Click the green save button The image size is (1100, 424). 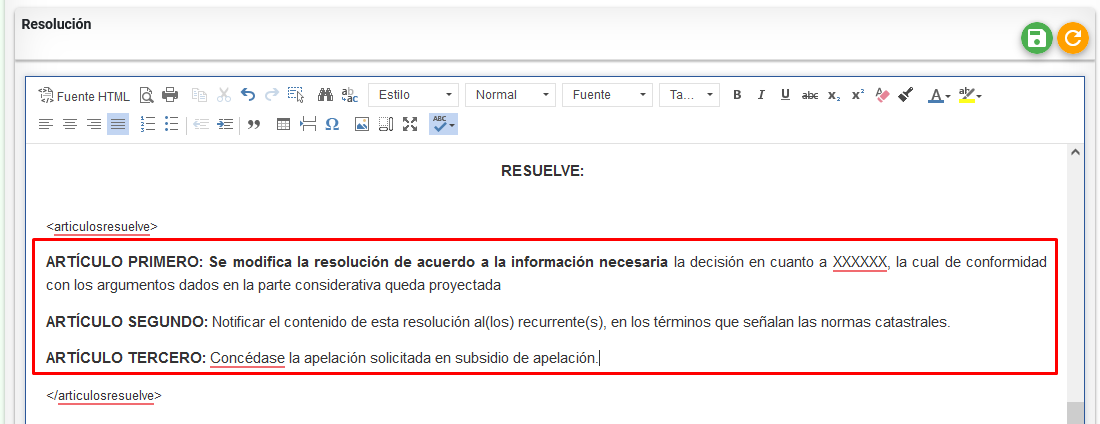coord(1037,39)
